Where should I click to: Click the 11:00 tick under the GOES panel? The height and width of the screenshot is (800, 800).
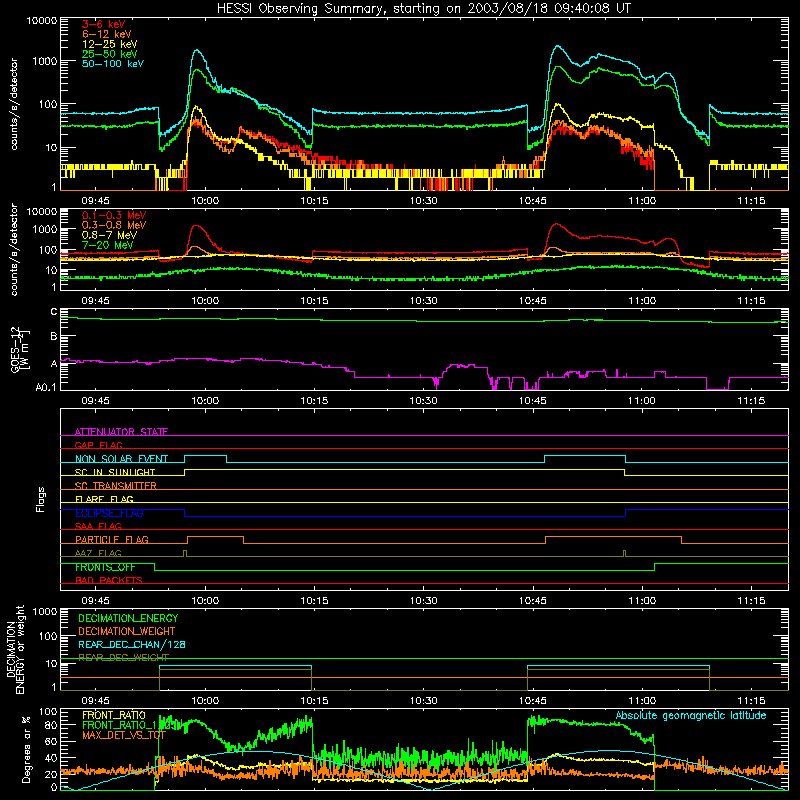(642, 401)
